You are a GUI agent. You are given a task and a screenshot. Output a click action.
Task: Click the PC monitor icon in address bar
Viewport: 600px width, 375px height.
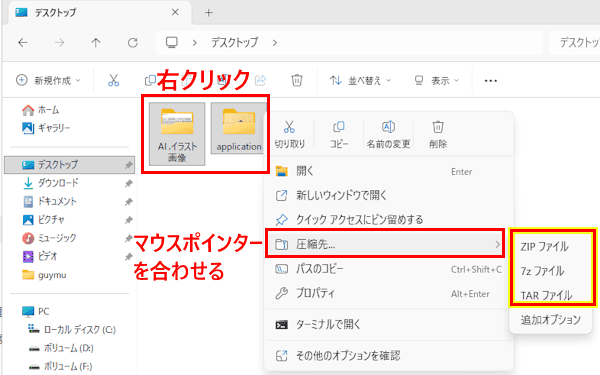(171, 42)
